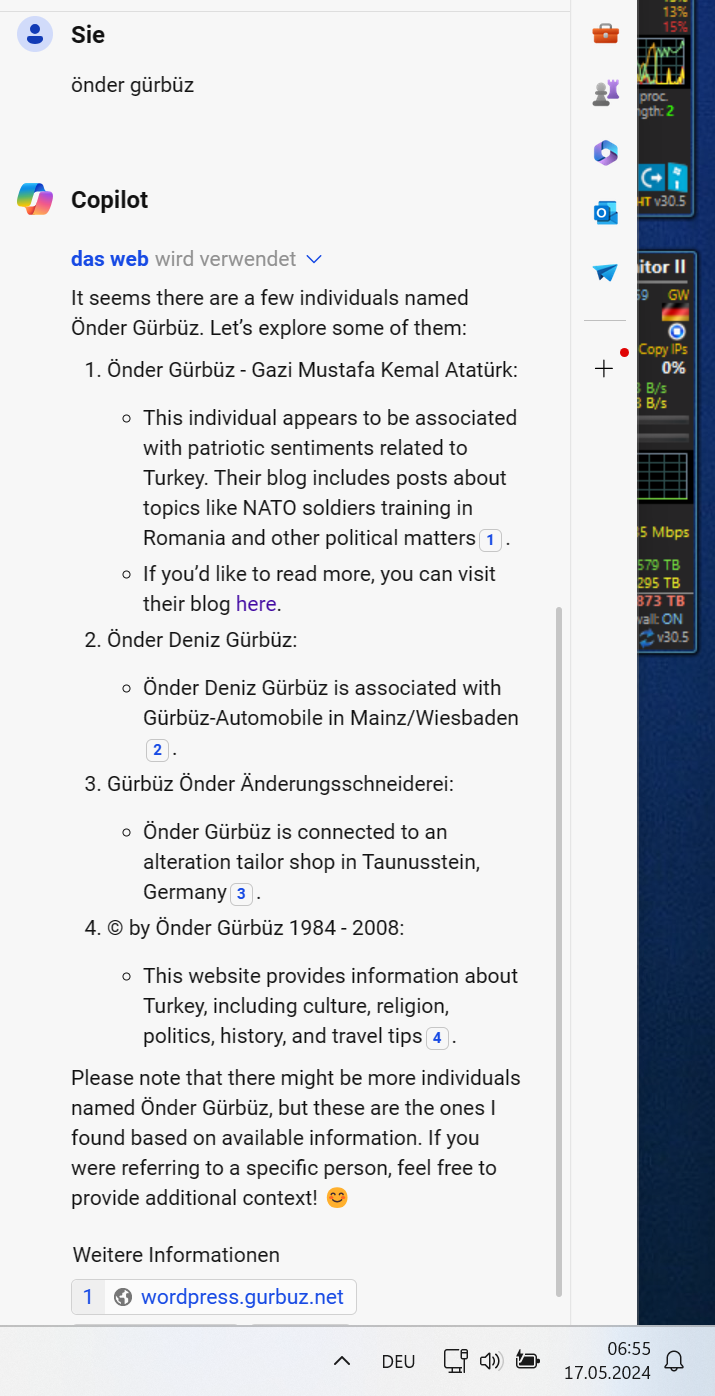Click the 'Sie' sender name
715x1396 pixels.
point(88,35)
